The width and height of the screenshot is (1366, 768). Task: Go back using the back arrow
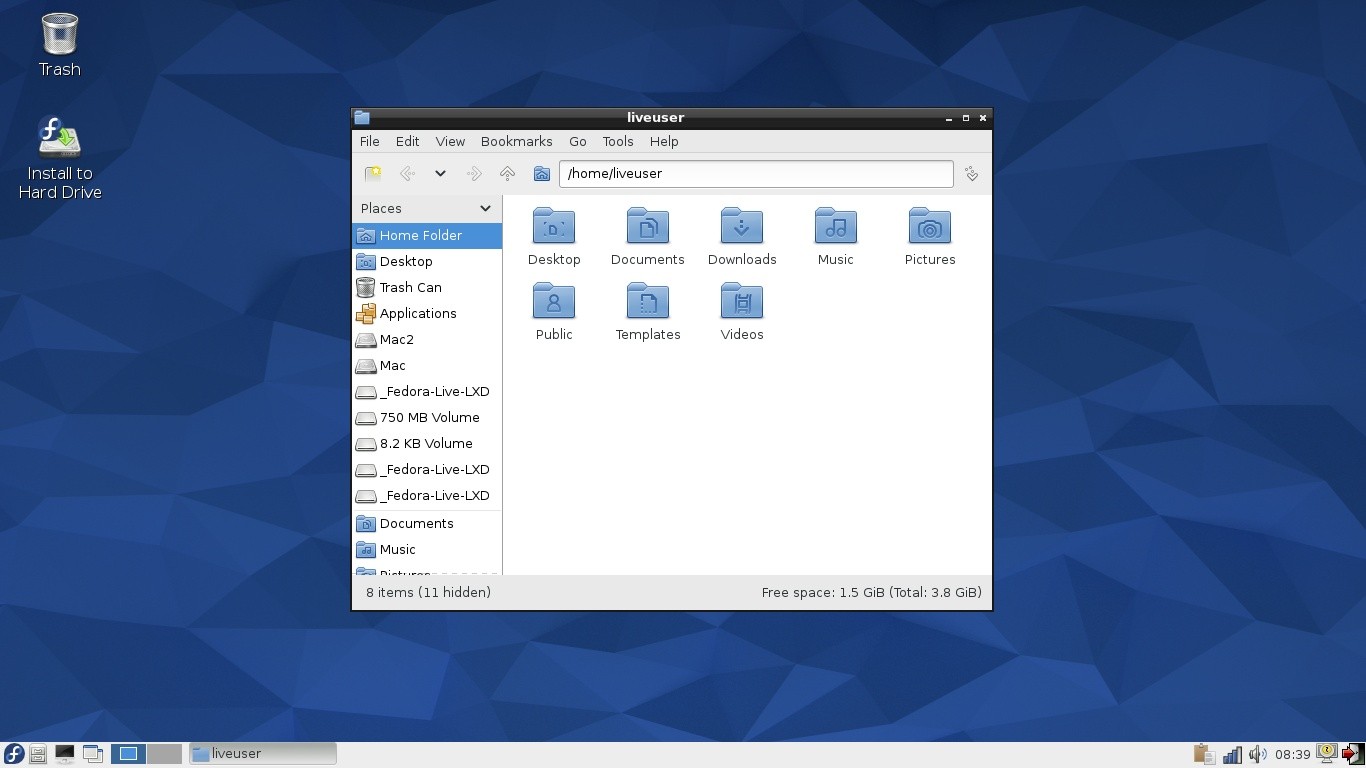click(x=407, y=174)
